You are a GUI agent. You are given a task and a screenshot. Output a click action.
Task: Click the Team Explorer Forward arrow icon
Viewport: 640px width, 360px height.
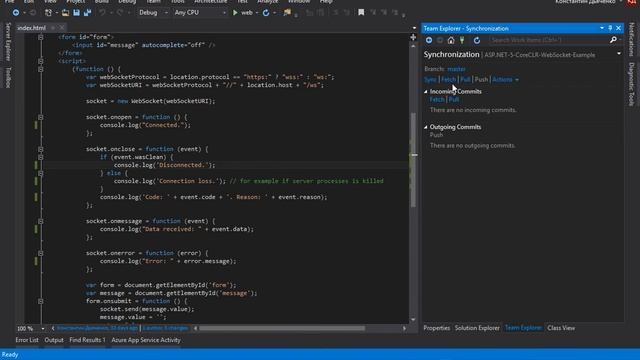tap(440, 40)
